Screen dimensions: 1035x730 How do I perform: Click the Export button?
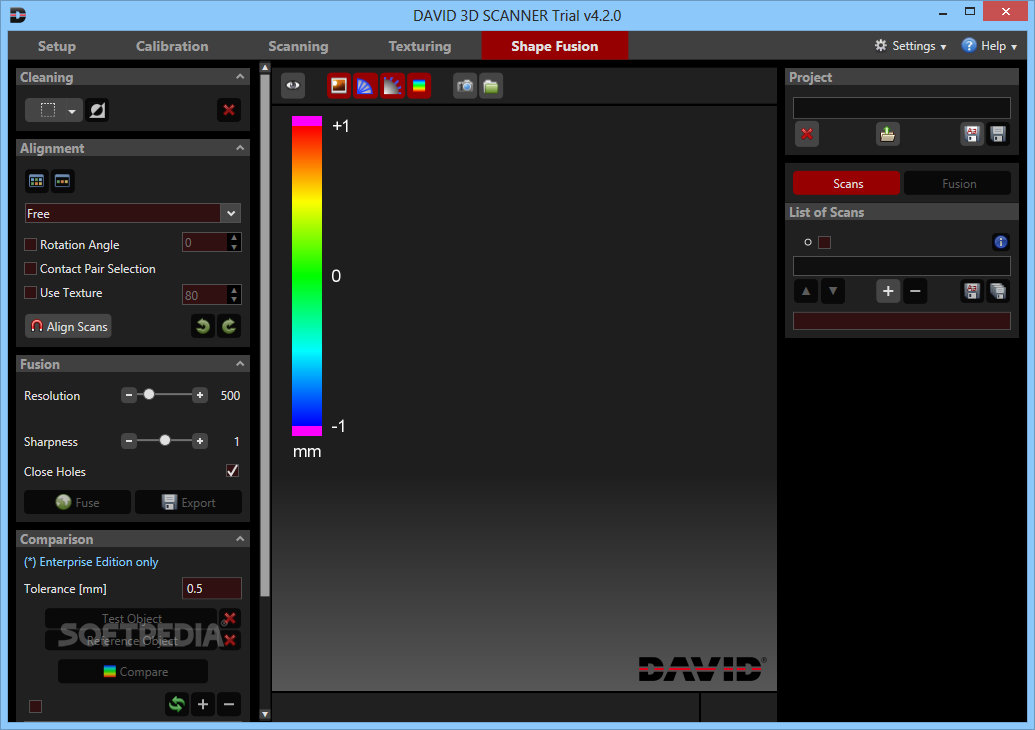tap(189, 502)
